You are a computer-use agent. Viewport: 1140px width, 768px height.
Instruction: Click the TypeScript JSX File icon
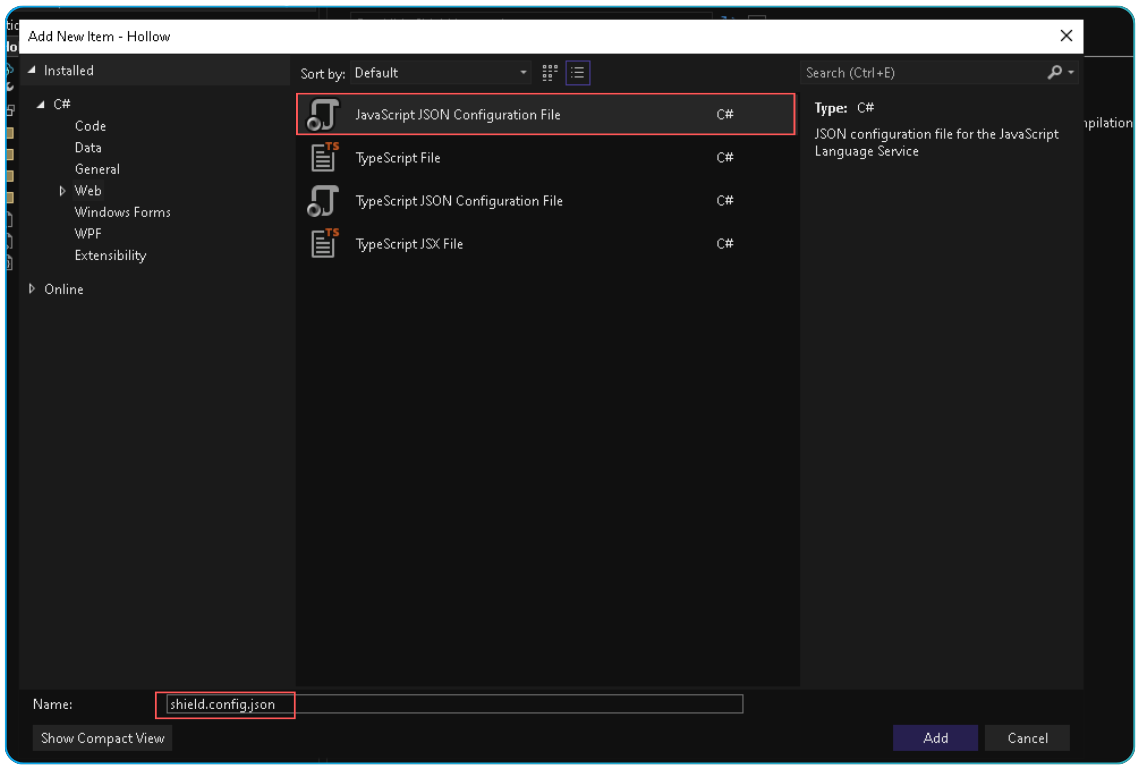coord(322,243)
